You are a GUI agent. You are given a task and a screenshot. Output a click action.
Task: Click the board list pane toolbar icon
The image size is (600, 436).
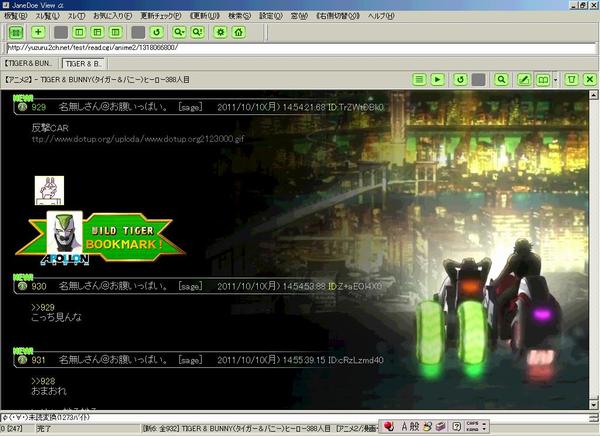[x=16, y=33]
